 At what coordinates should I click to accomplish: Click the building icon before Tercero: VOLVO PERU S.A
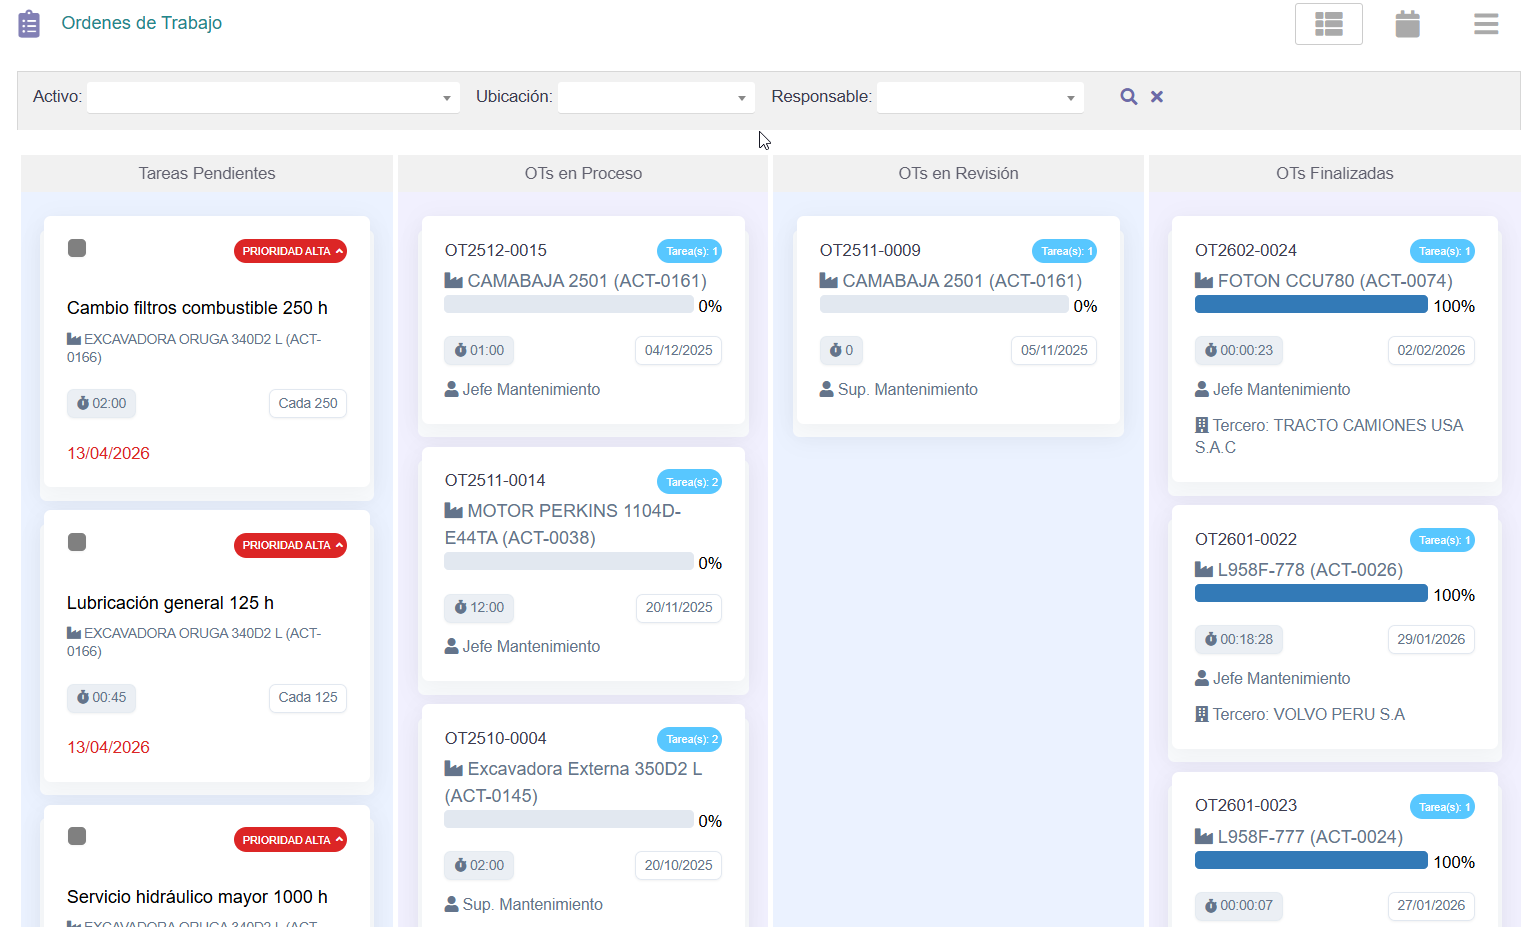click(1204, 713)
